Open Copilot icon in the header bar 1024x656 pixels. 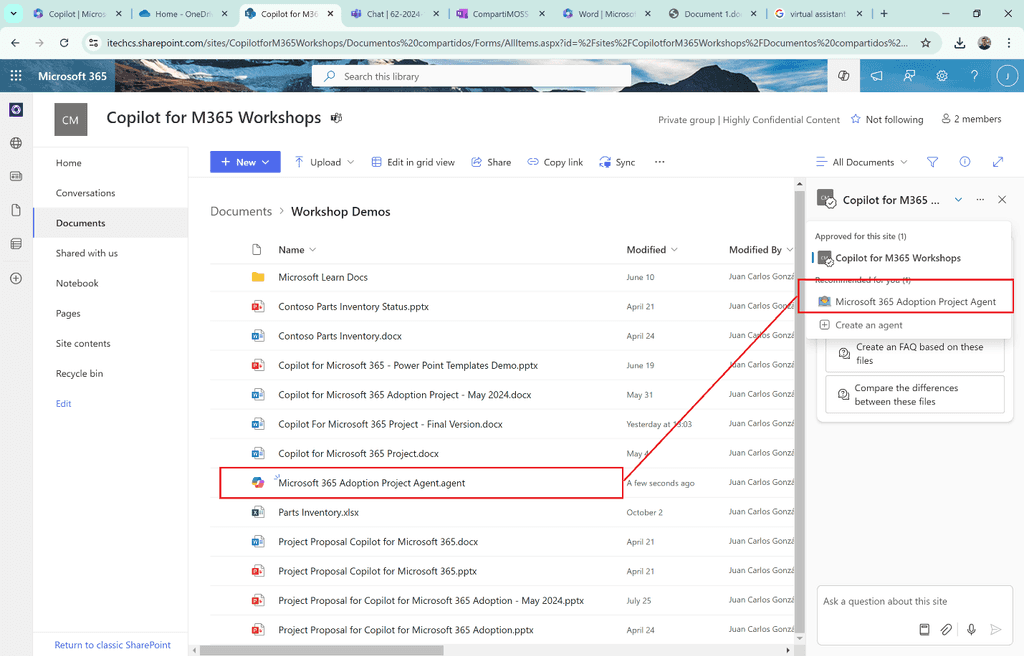click(844, 76)
